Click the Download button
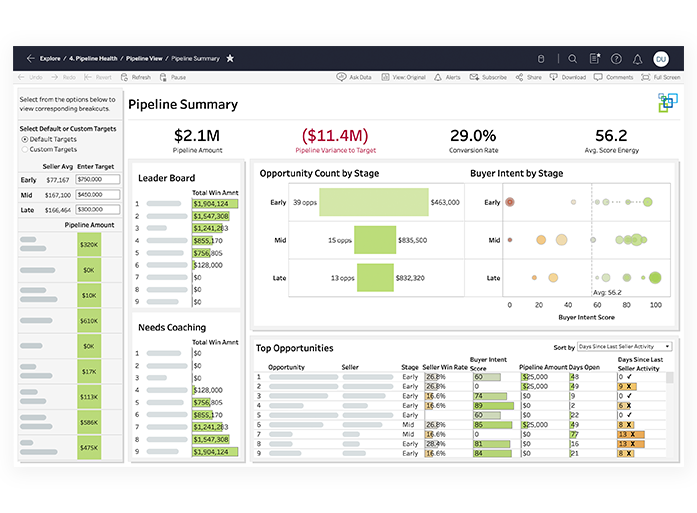Image resolution: width=697 pixels, height=513 pixels. pyautogui.click(x=568, y=77)
